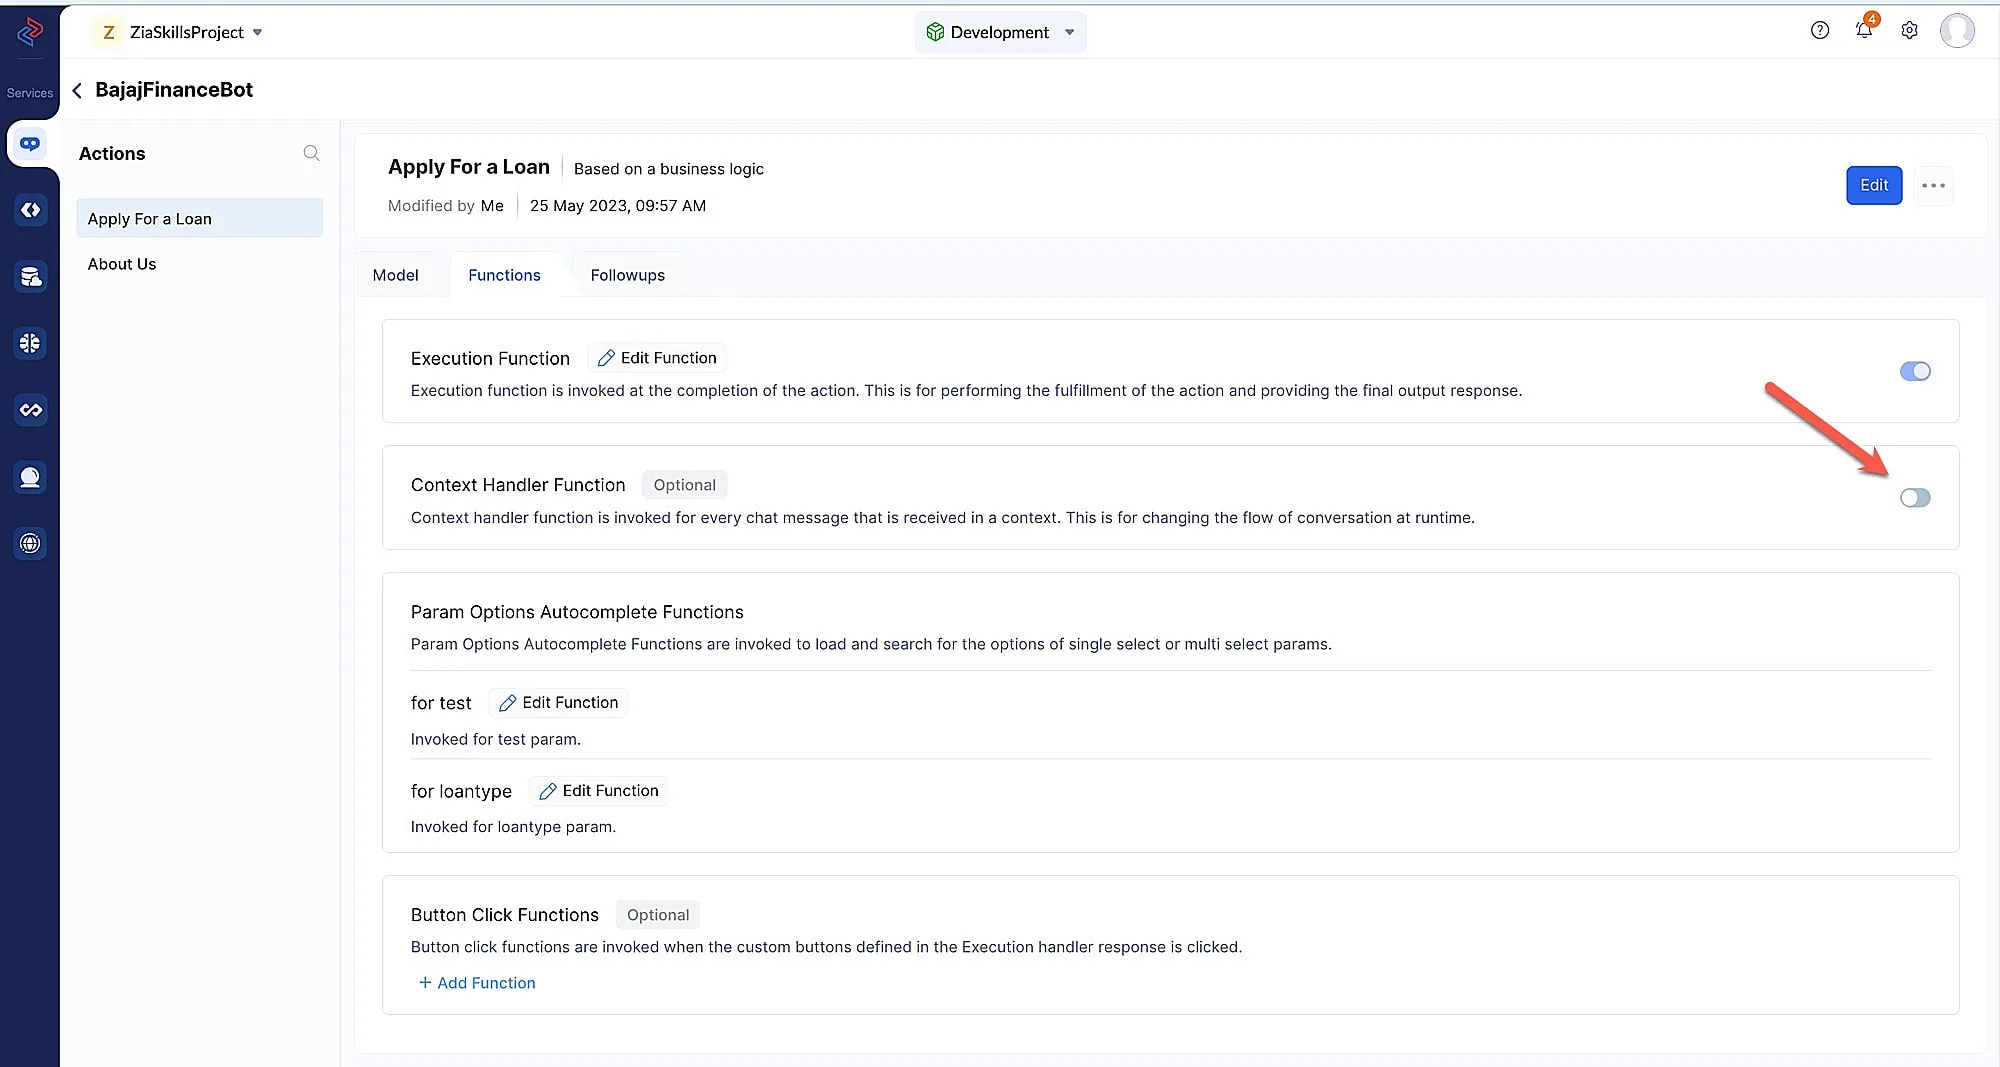Open the Development environment dropdown
Screen dimensions: 2000x1067
tap(1000, 32)
